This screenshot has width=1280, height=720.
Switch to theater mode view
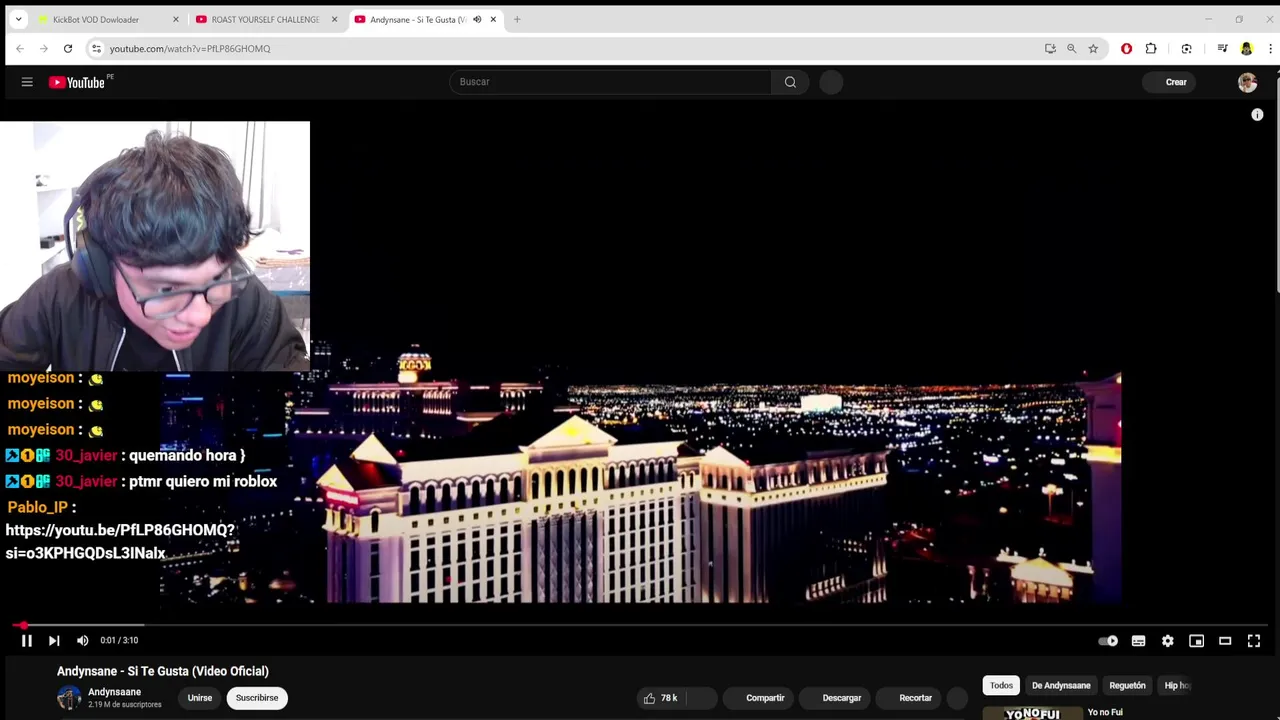pos(1225,641)
